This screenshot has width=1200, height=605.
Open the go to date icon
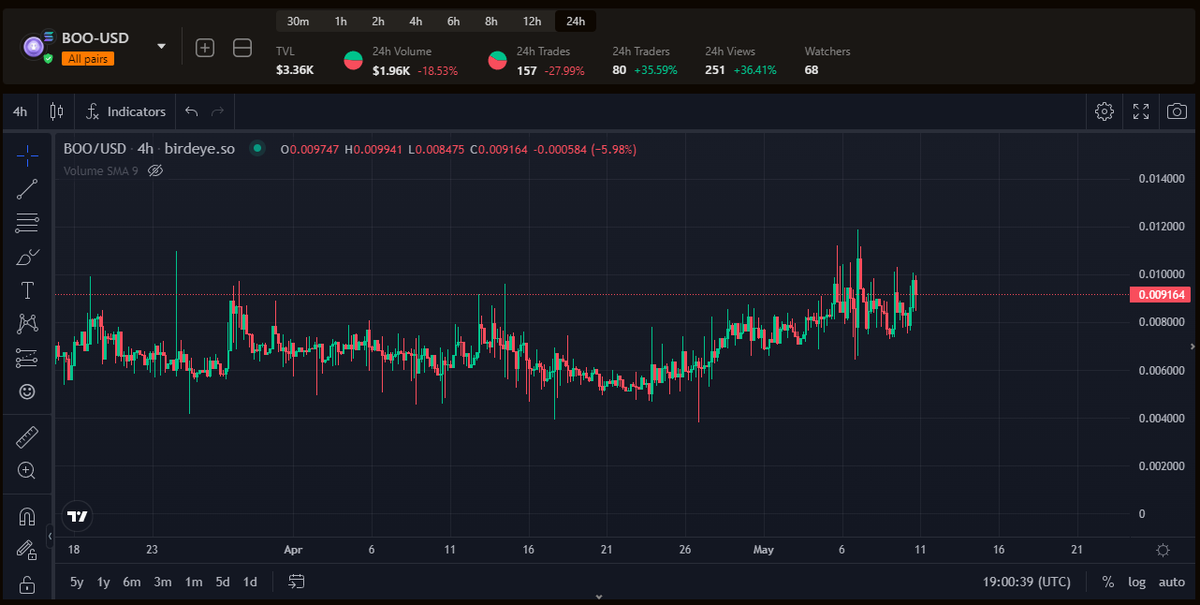pyautogui.click(x=297, y=581)
